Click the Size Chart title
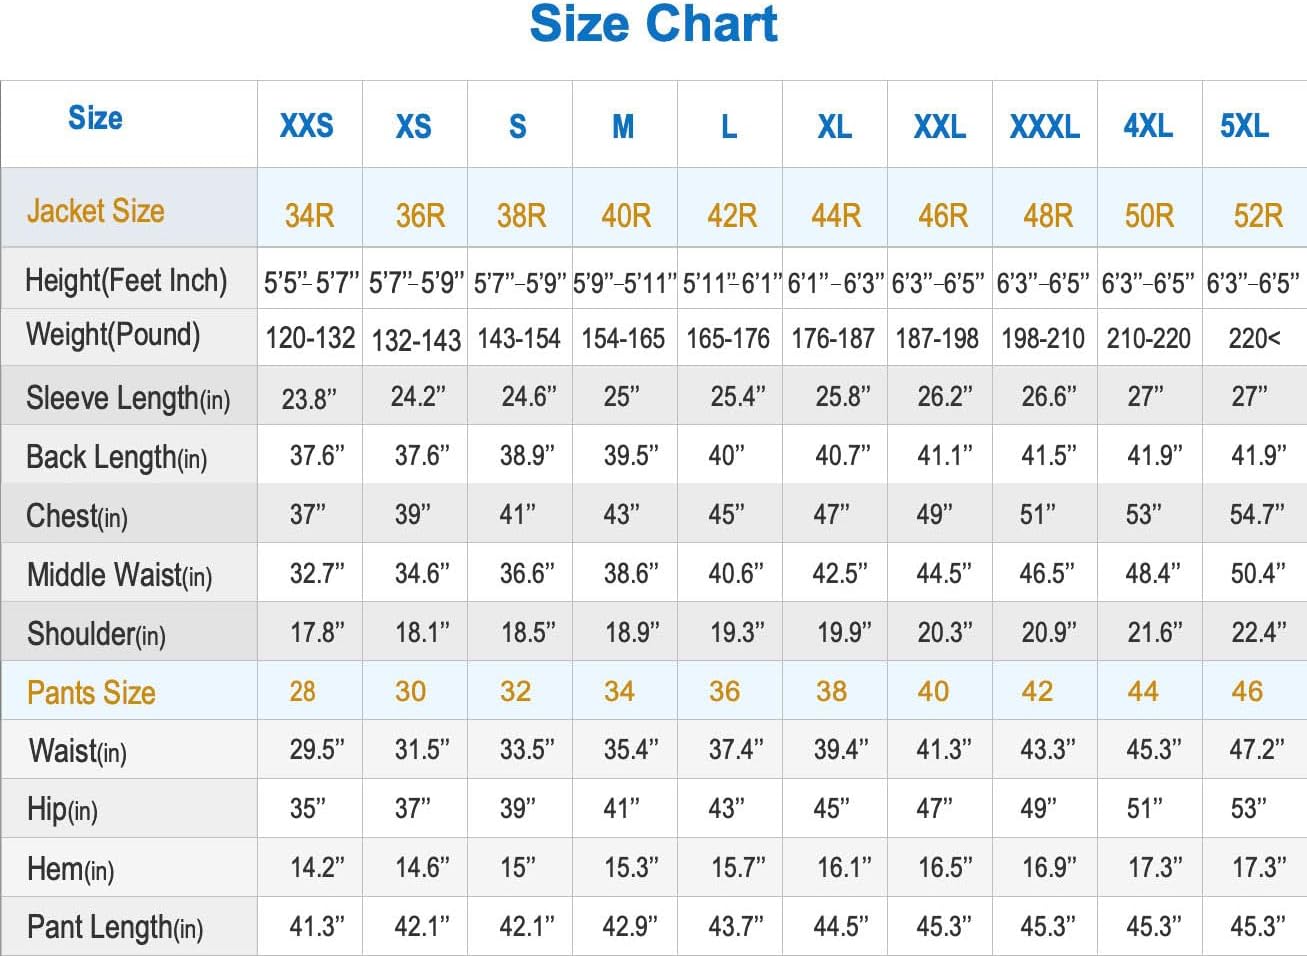Viewport: 1307px width, 958px height. (653, 24)
